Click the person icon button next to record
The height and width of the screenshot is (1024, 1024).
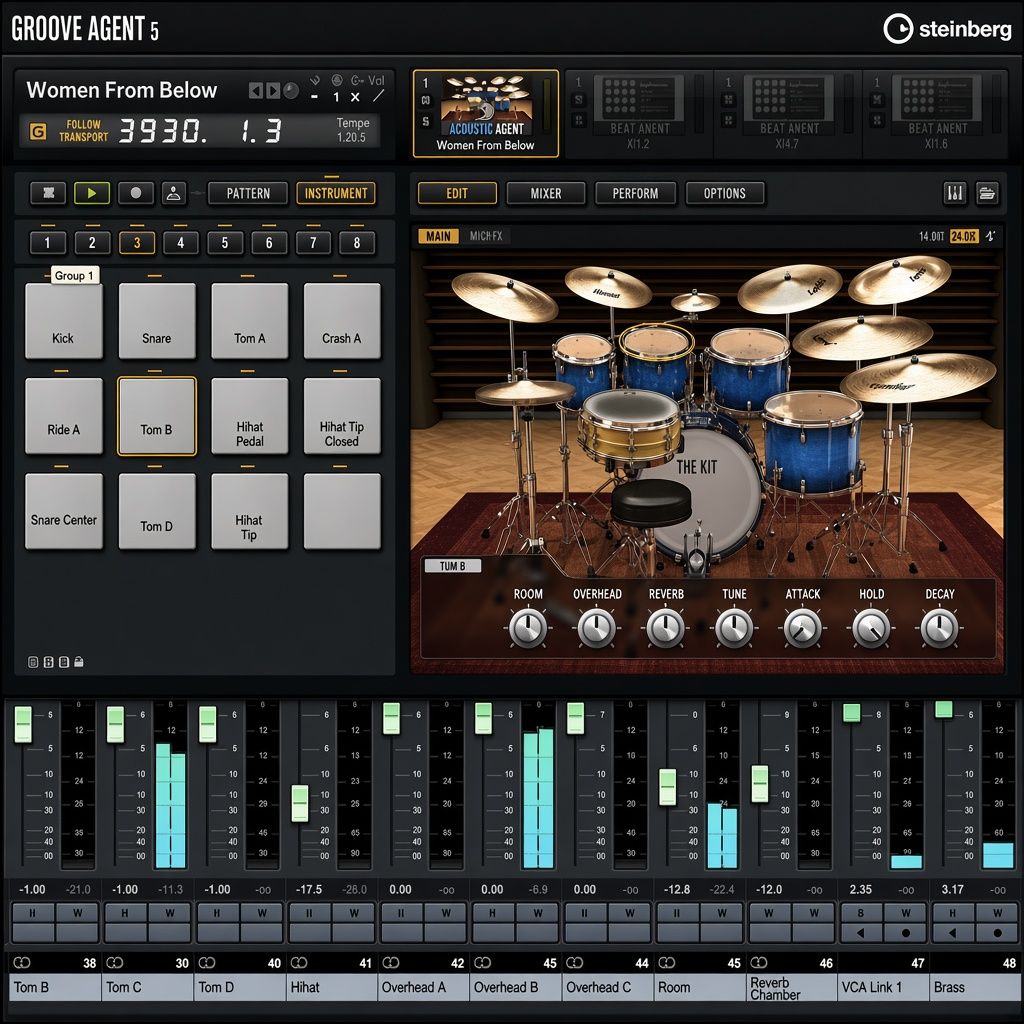click(x=173, y=193)
